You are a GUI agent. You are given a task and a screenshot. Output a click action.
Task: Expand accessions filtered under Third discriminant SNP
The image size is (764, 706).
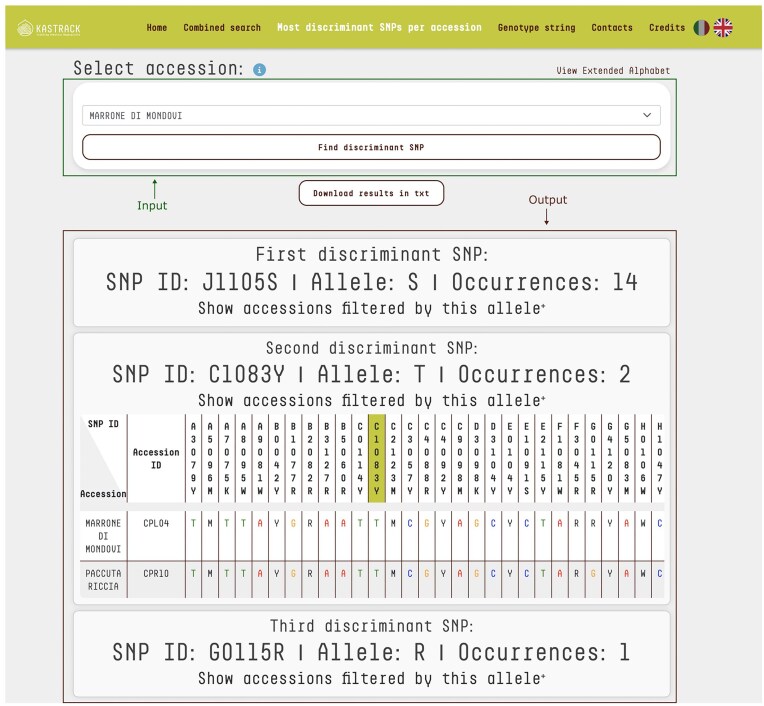pos(371,679)
